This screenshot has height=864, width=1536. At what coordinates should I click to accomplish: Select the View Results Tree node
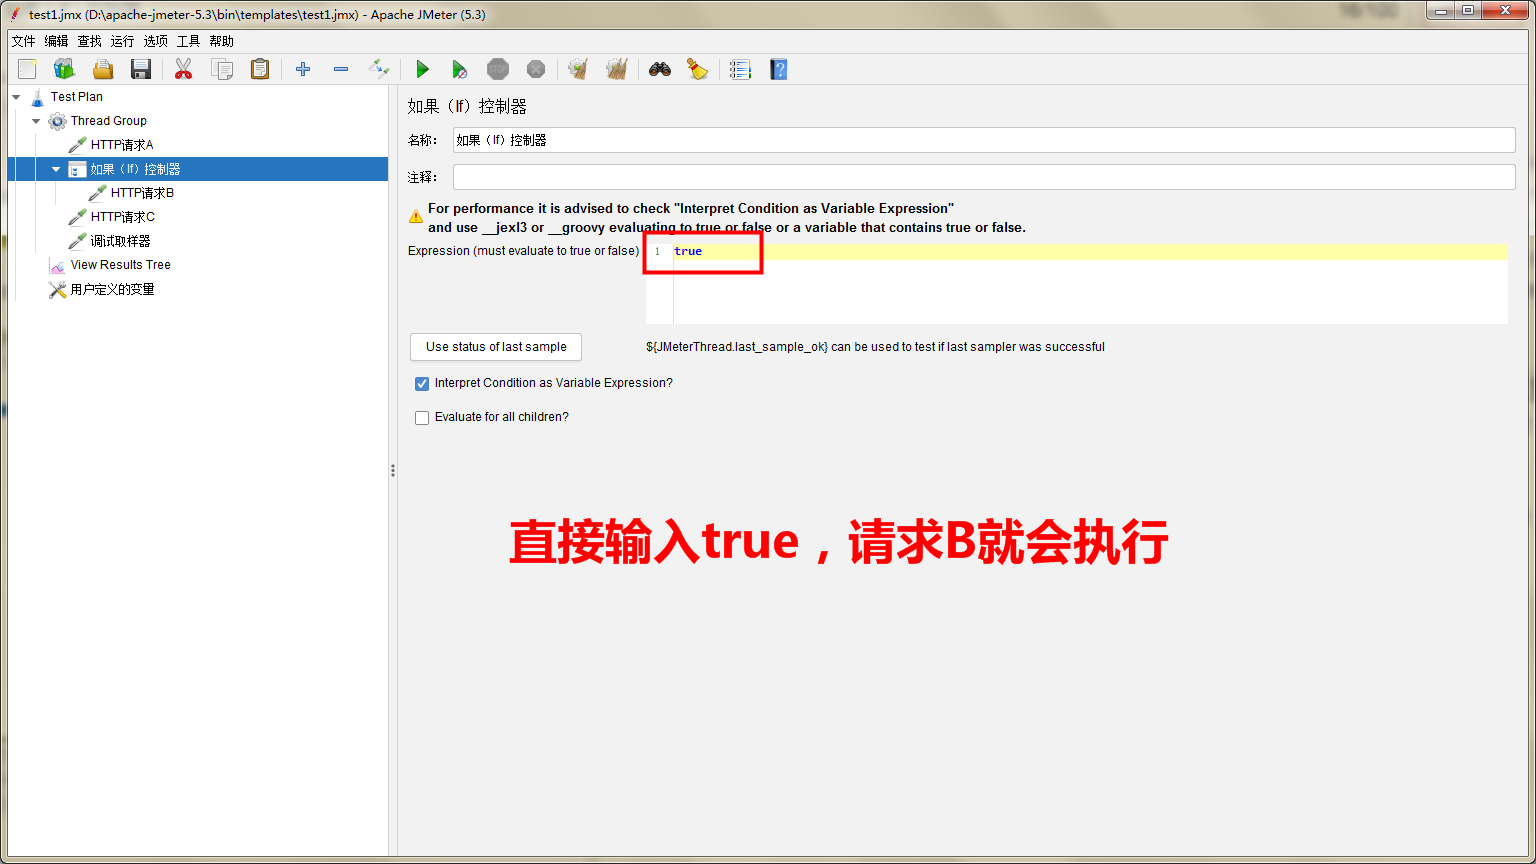point(118,264)
